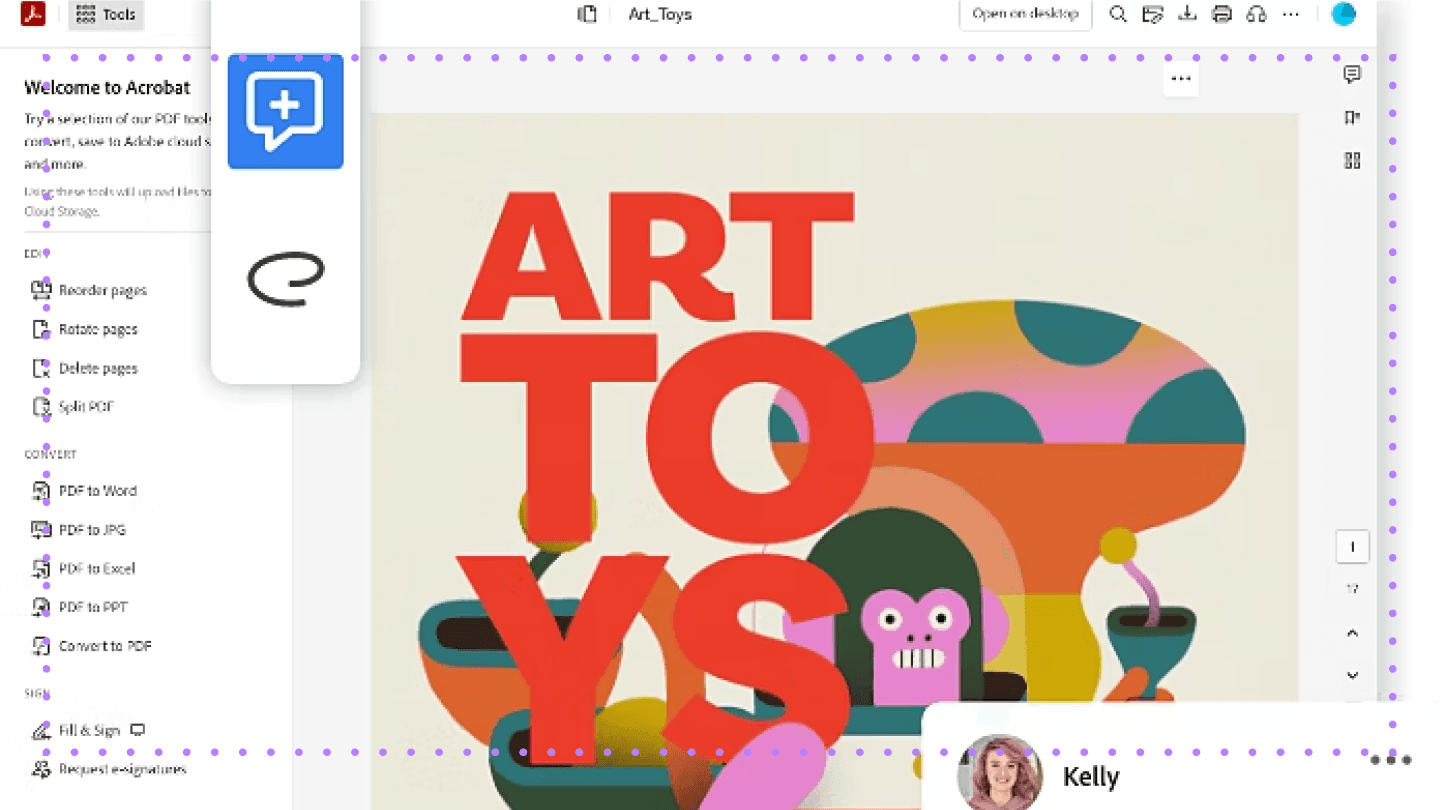The image size is (1440, 810).
Task: Select the blue Add Comment tool
Action: tap(285, 111)
